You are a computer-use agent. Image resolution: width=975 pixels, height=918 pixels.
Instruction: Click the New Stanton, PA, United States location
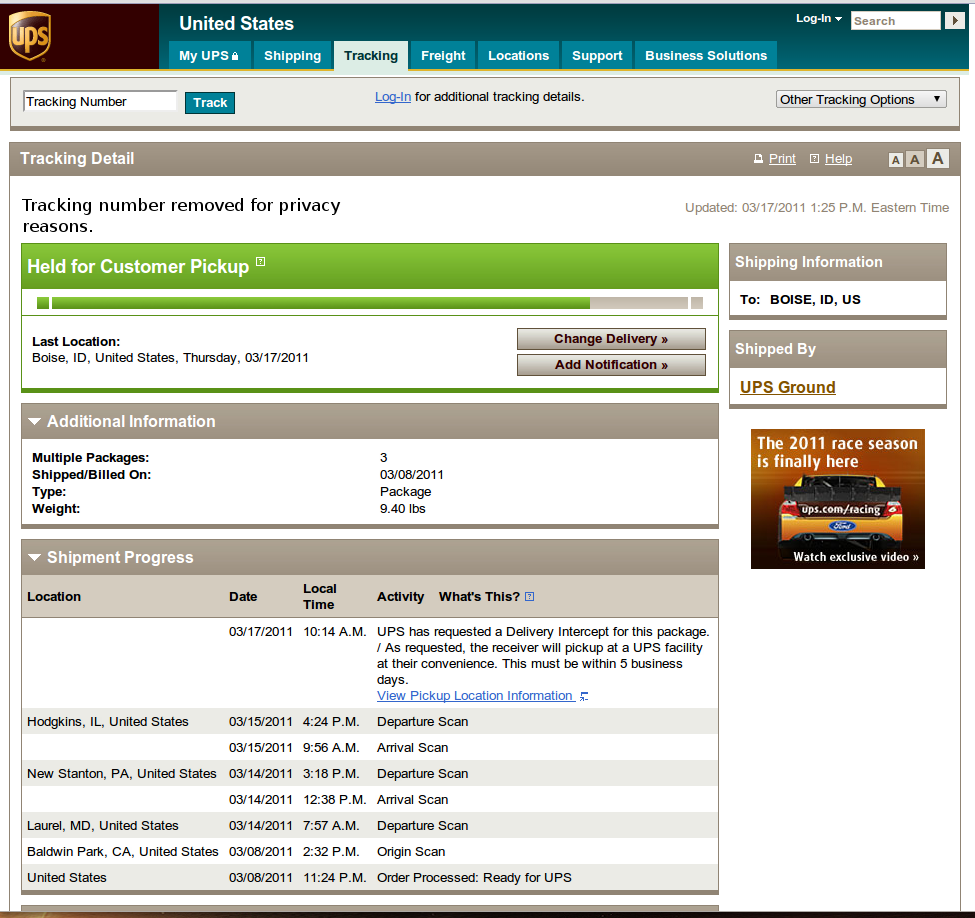tap(122, 774)
